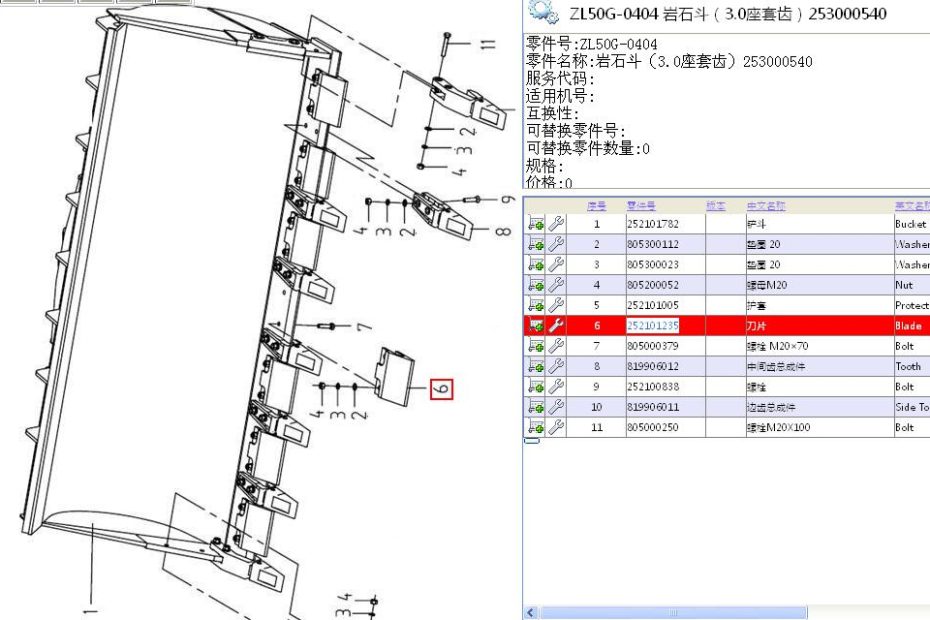930x620 pixels.
Task: Click the 中文名称 column header
Action: click(x=766, y=206)
